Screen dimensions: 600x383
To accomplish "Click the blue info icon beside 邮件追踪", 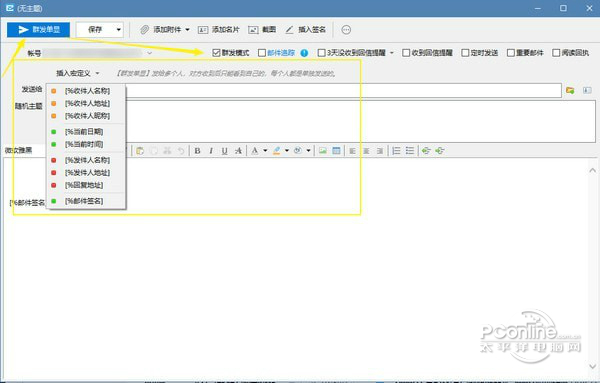I will click(304, 53).
